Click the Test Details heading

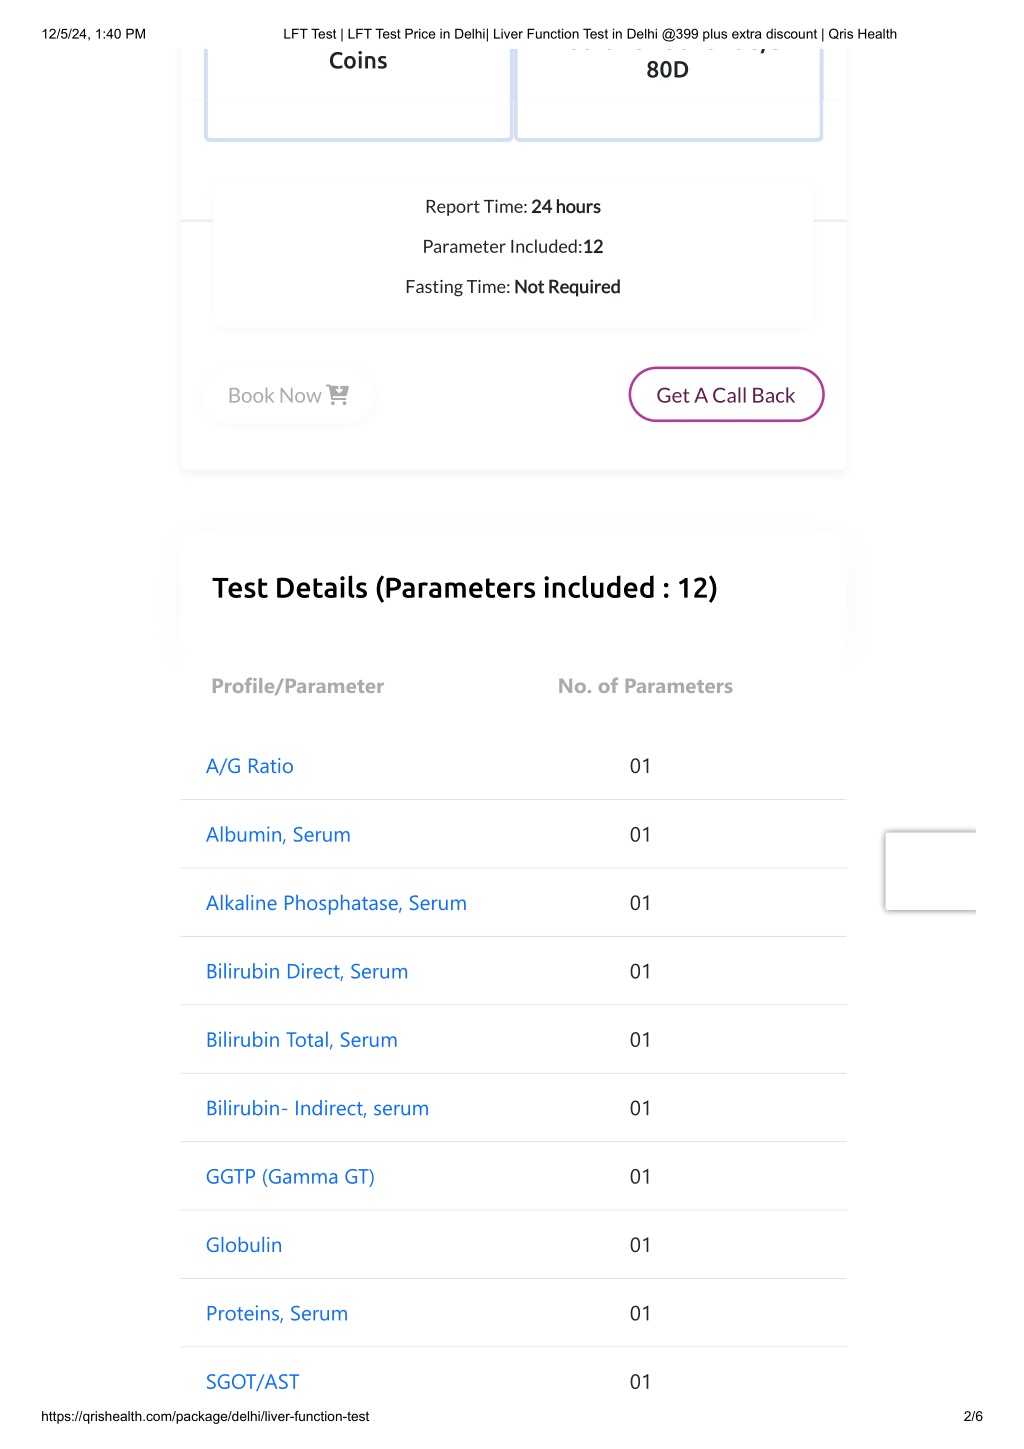tap(465, 588)
